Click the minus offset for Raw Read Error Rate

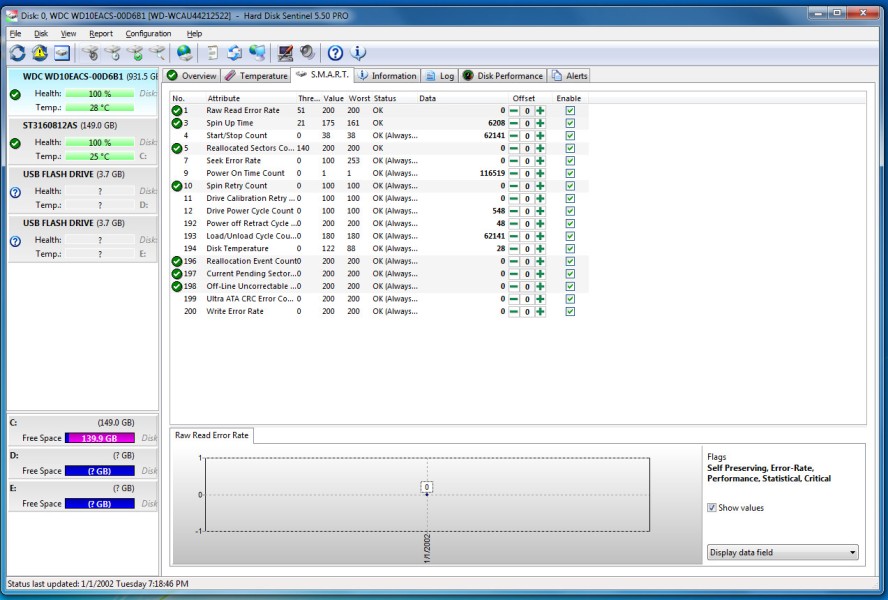514,111
